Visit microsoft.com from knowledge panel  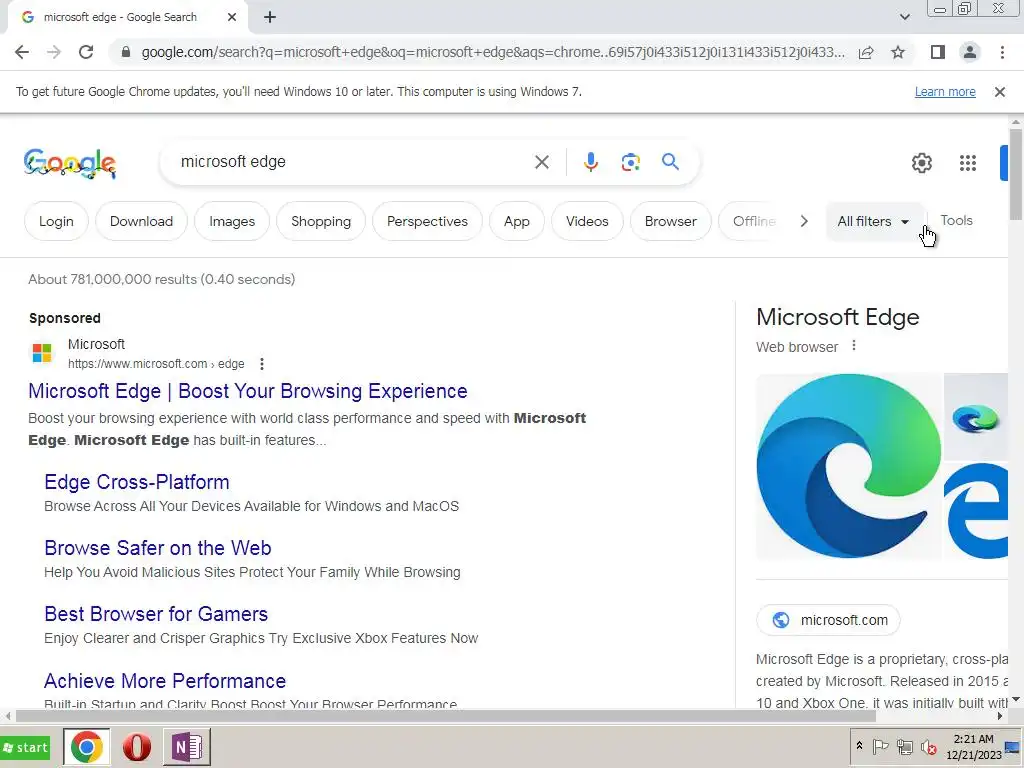[828, 620]
